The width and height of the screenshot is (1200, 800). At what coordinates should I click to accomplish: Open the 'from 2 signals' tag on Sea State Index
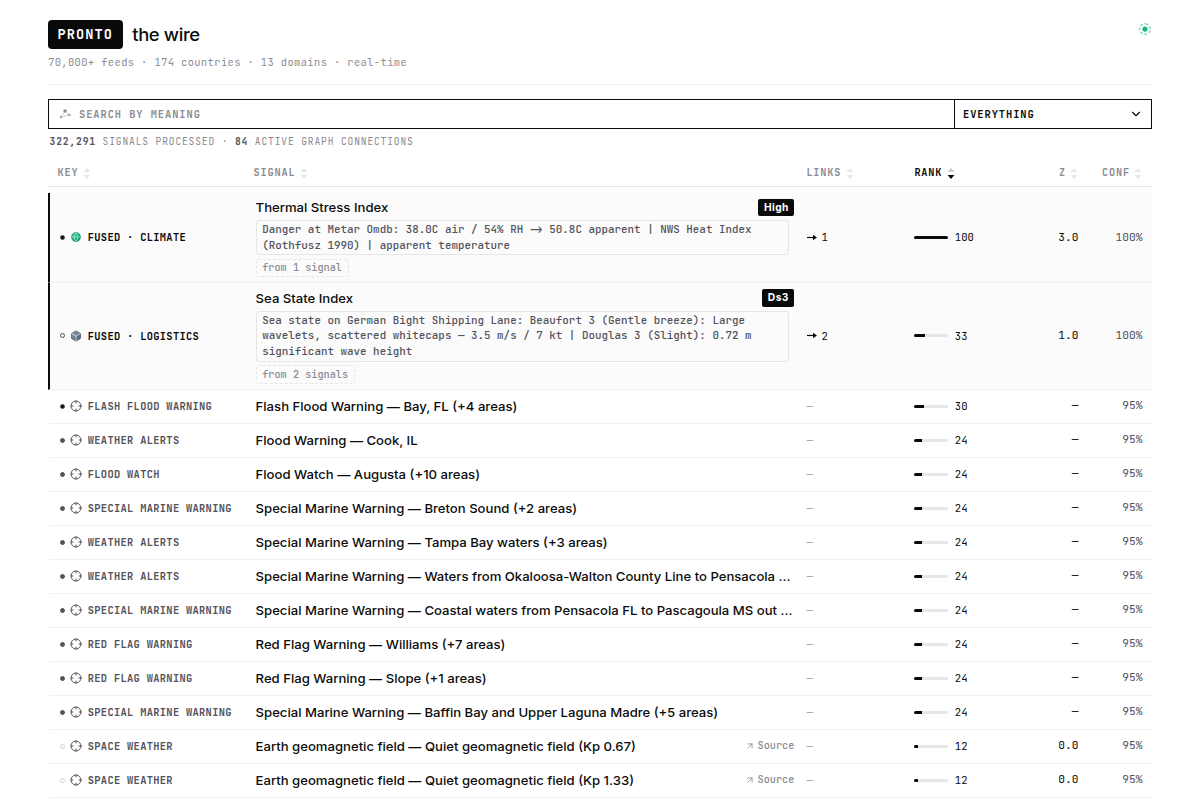coord(305,375)
